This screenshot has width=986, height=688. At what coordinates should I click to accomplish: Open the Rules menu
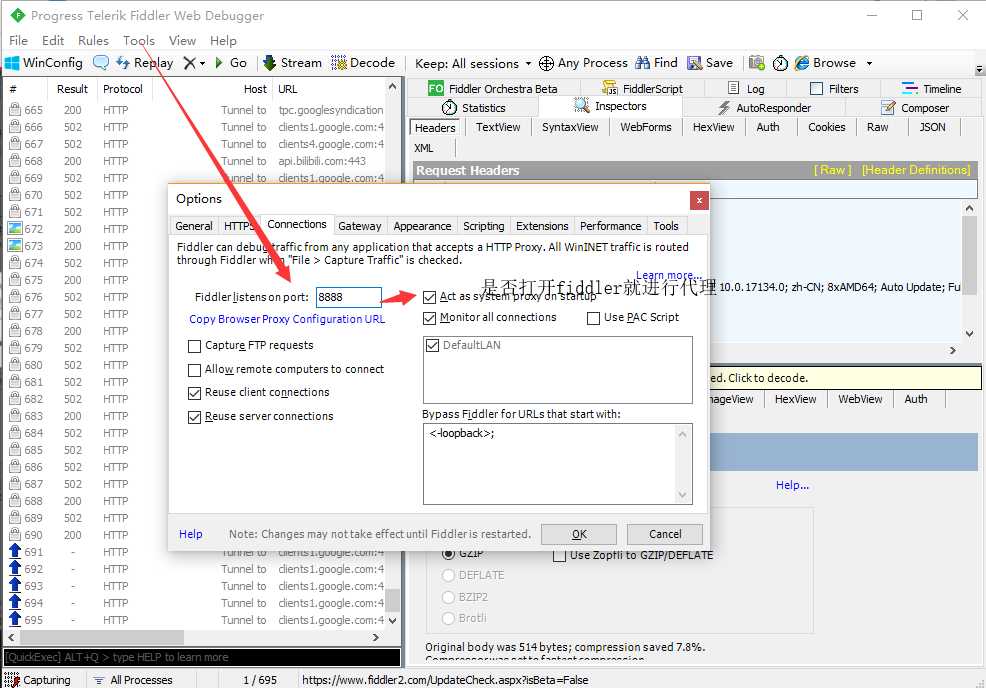coord(93,40)
